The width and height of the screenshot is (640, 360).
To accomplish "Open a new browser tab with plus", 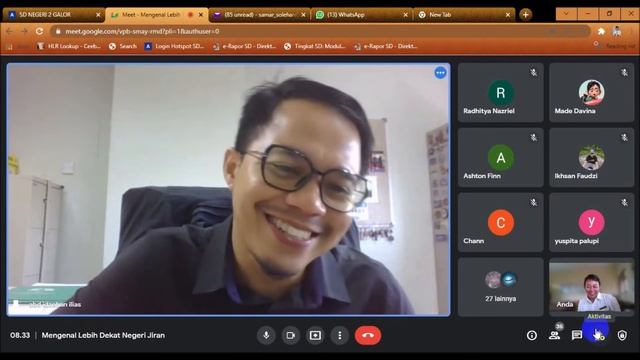I will [x=526, y=15].
